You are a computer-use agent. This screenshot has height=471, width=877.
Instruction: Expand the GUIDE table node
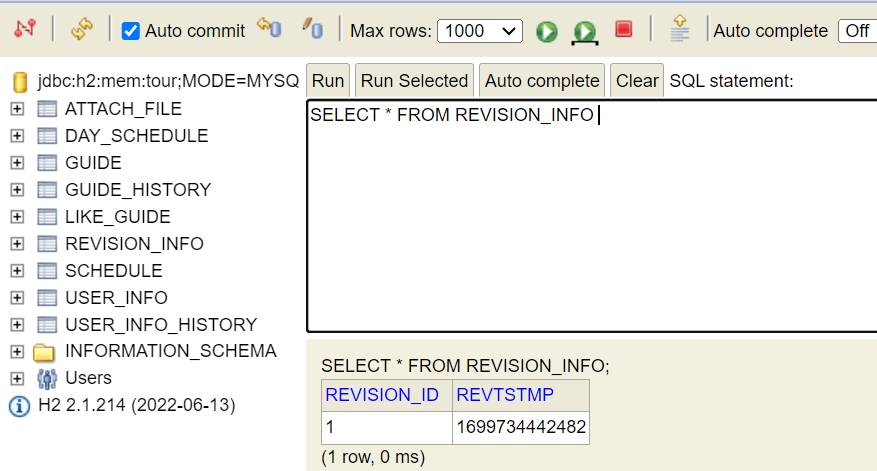click(17, 163)
